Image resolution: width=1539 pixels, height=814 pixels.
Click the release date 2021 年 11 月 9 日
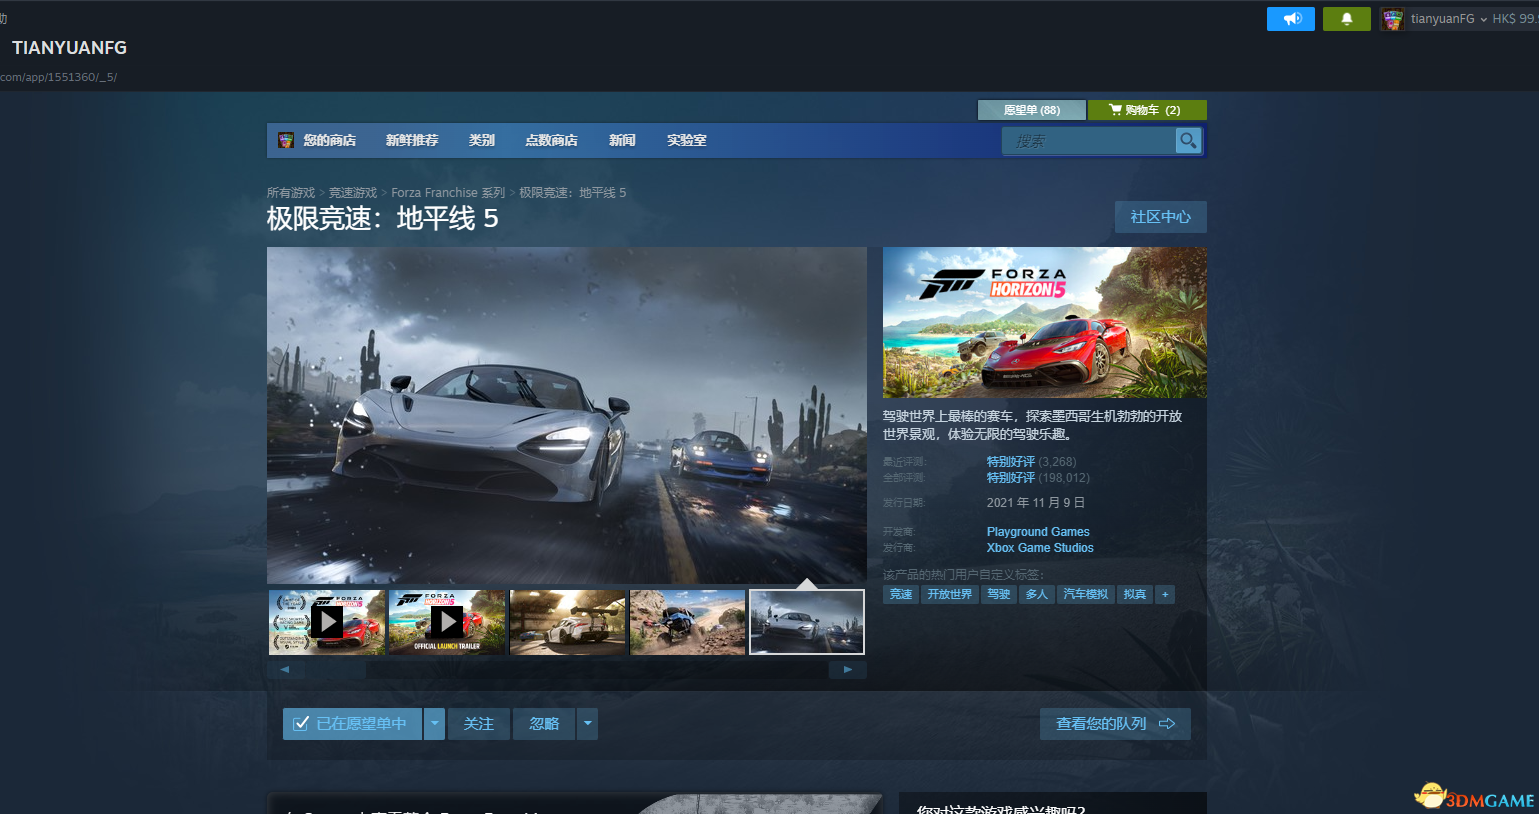(x=1036, y=503)
